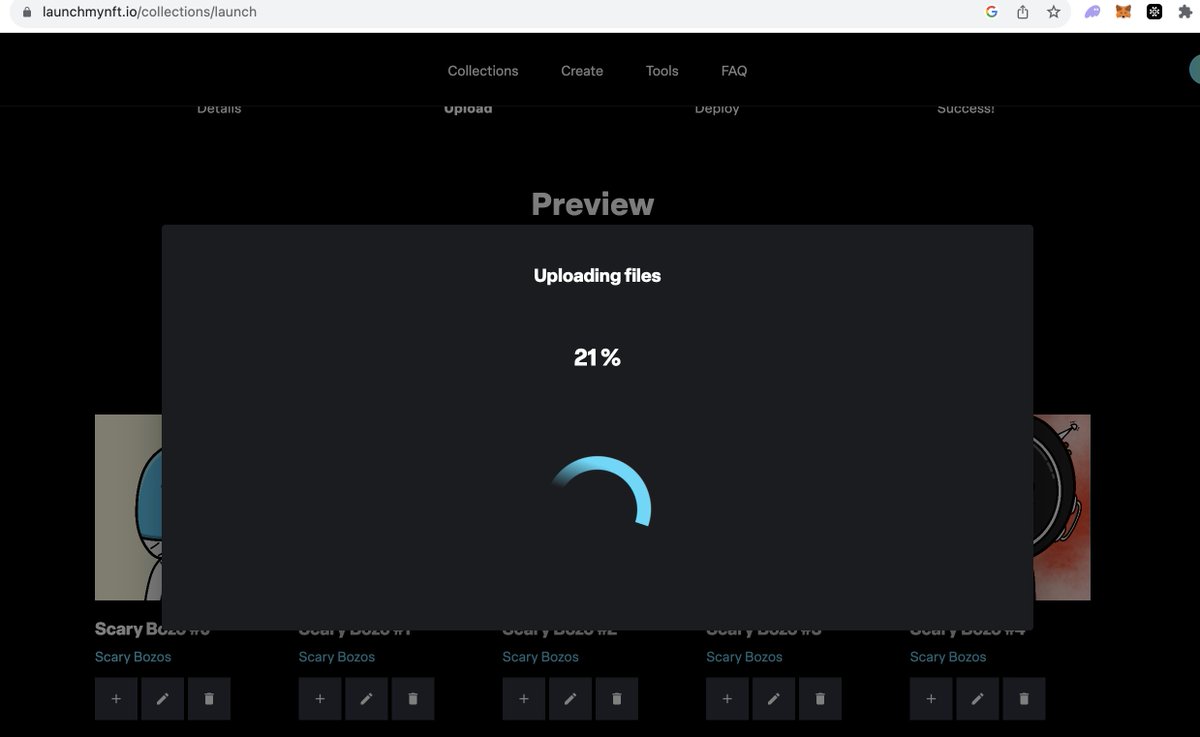1200x737 pixels.
Task: Open the Collections nav item
Action: click(x=483, y=71)
